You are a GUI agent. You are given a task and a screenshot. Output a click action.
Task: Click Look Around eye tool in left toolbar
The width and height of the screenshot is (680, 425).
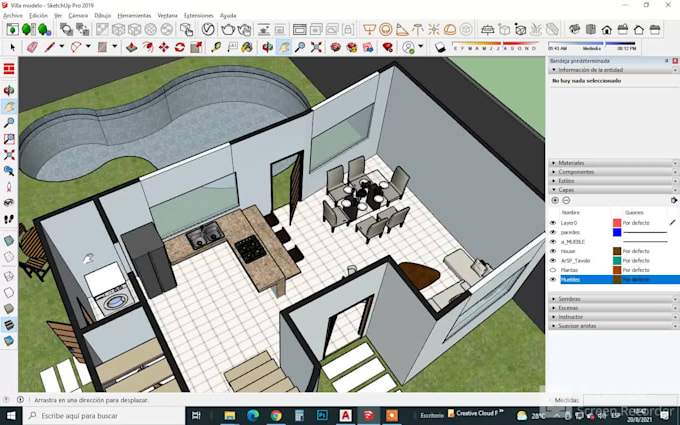pyautogui.click(x=9, y=203)
